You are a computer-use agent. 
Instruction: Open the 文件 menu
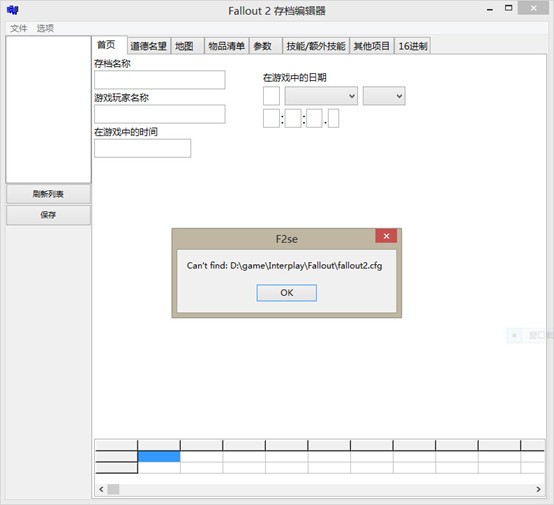18,28
